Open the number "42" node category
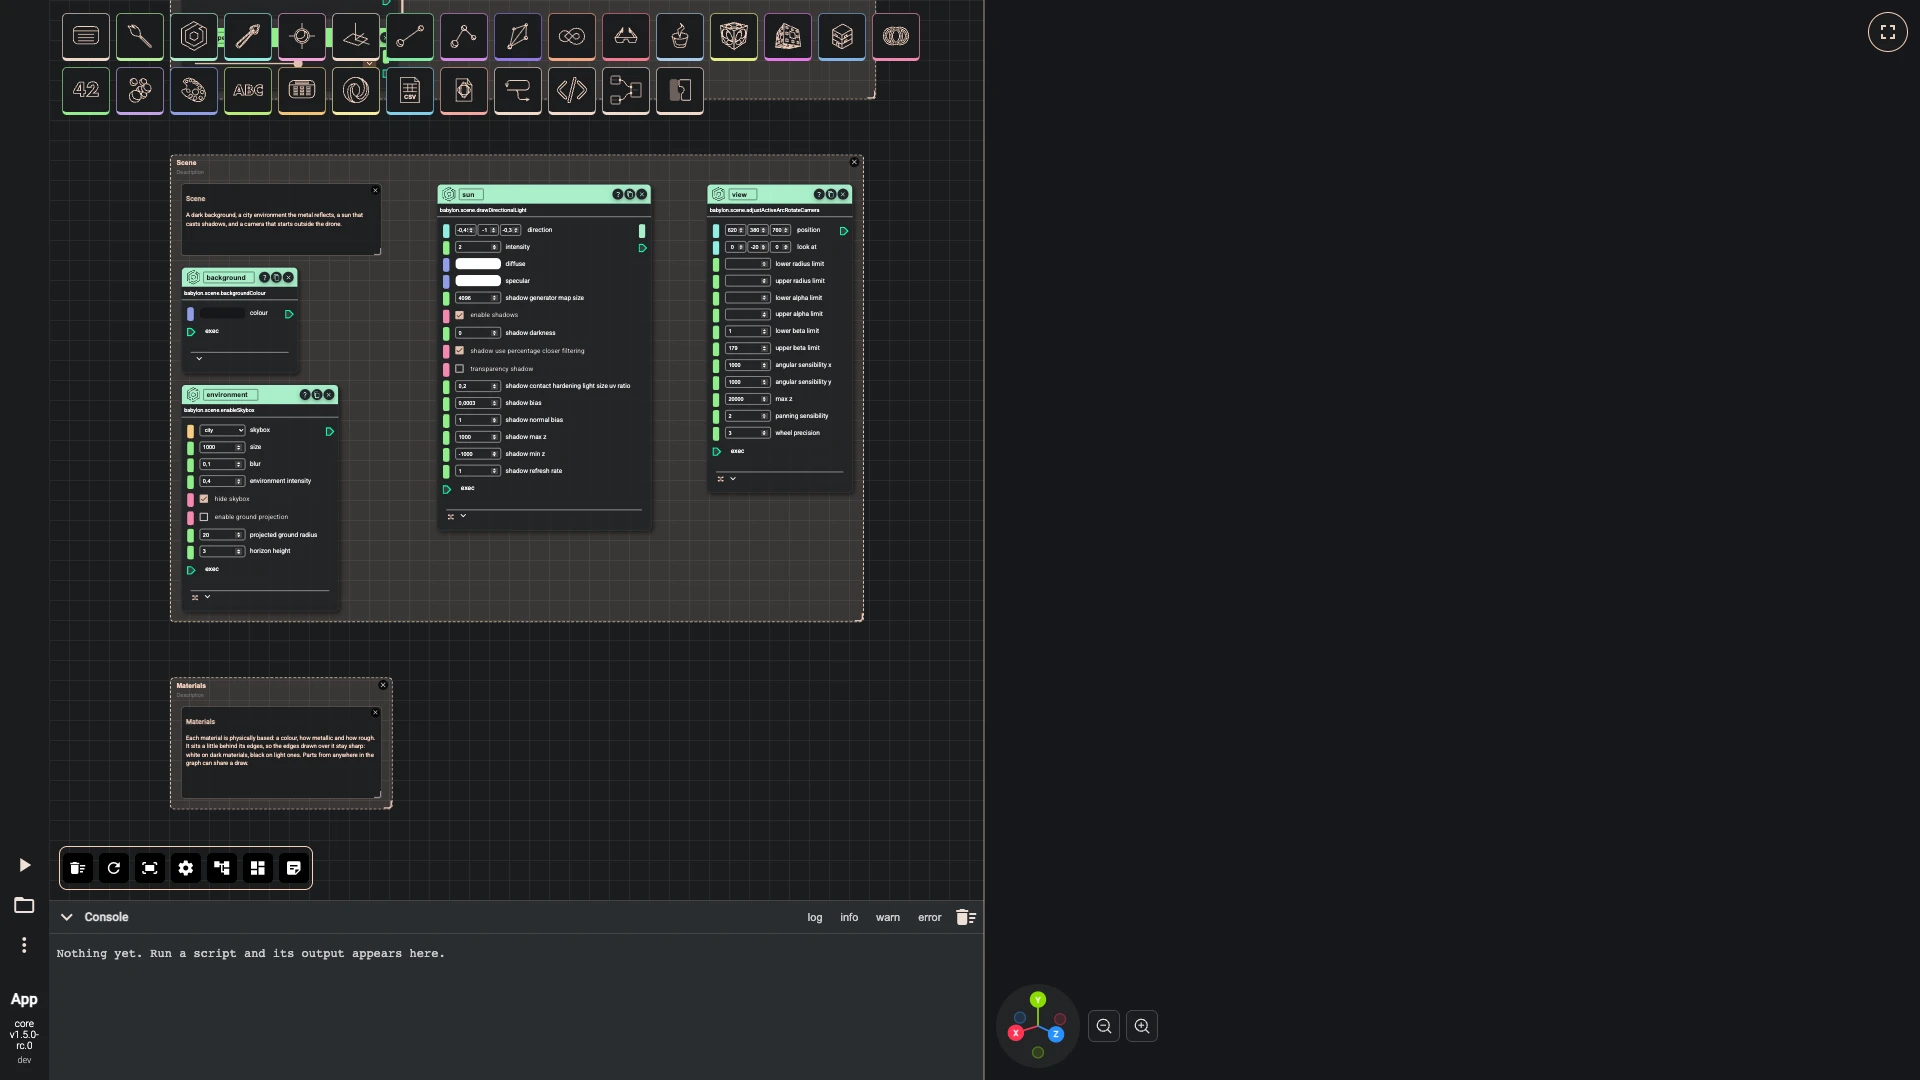The width and height of the screenshot is (1920, 1080). [x=86, y=91]
